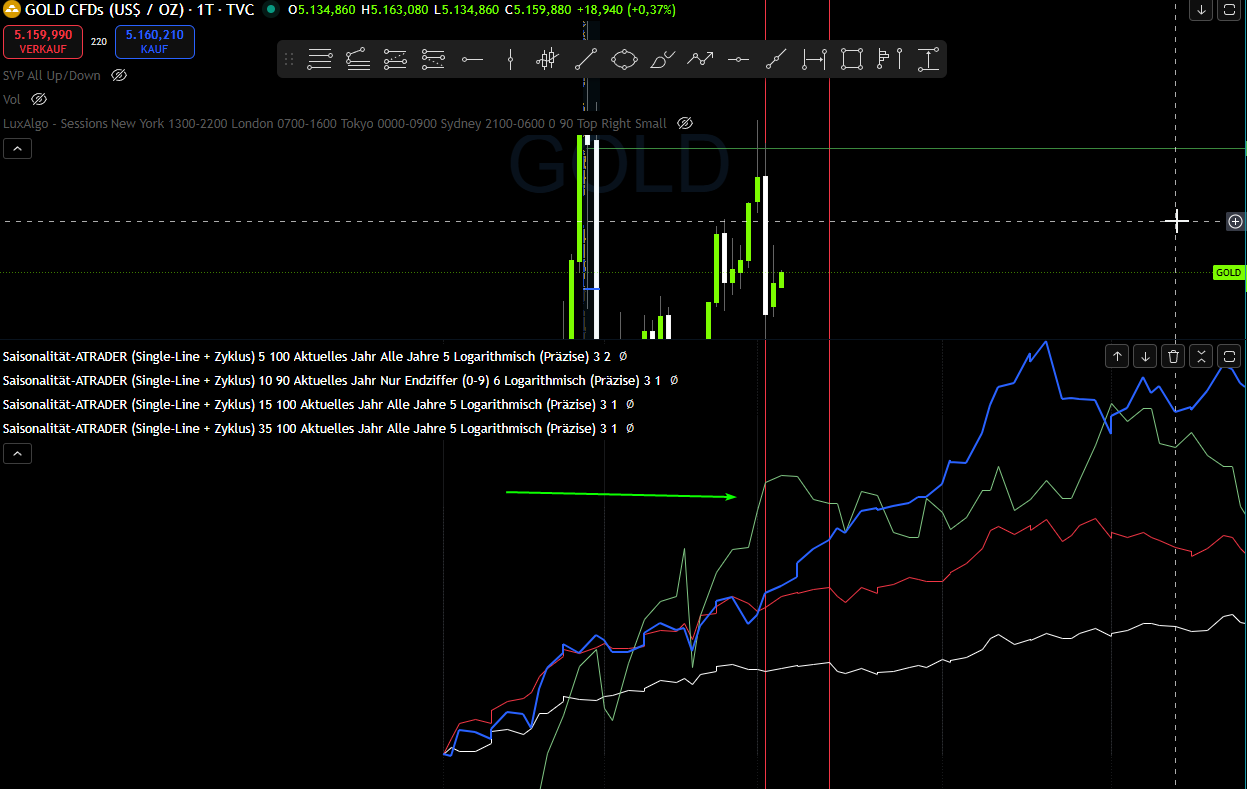Show the LuxAlgo Sessions indicator
Image resolution: width=1247 pixels, height=789 pixels.
pyautogui.click(x=685, y=123)
